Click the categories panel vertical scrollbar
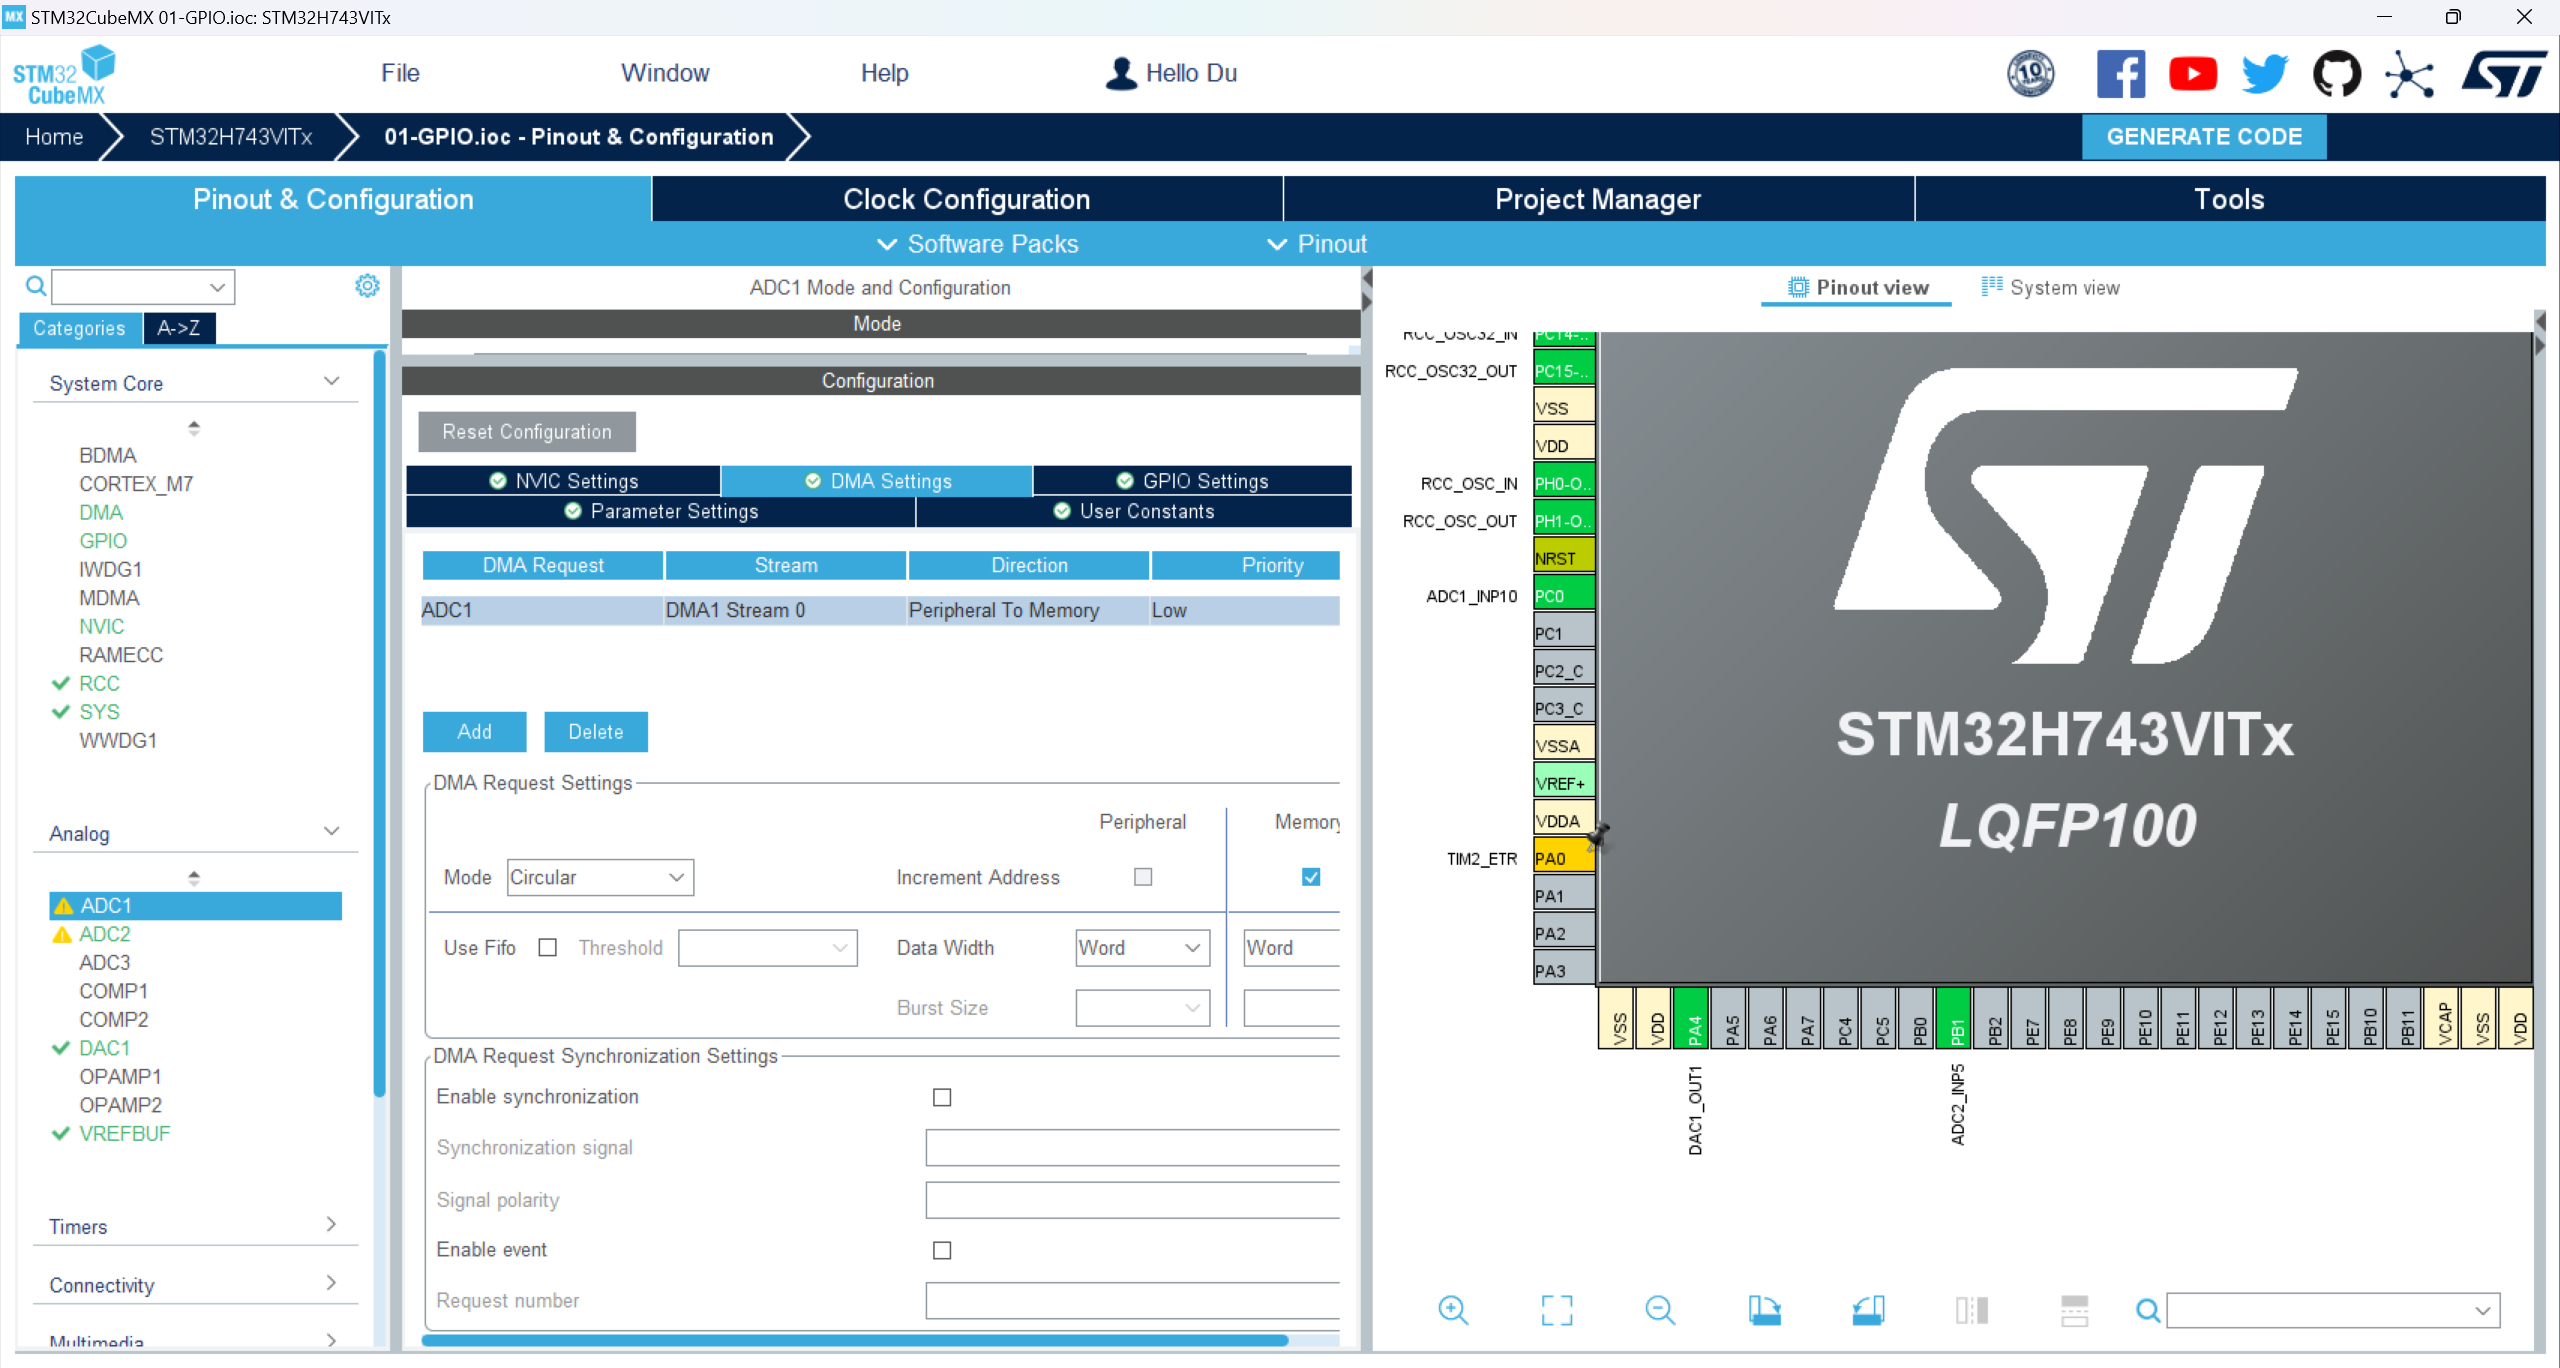Viewport: 2560px width, 1368px height. 379,724
